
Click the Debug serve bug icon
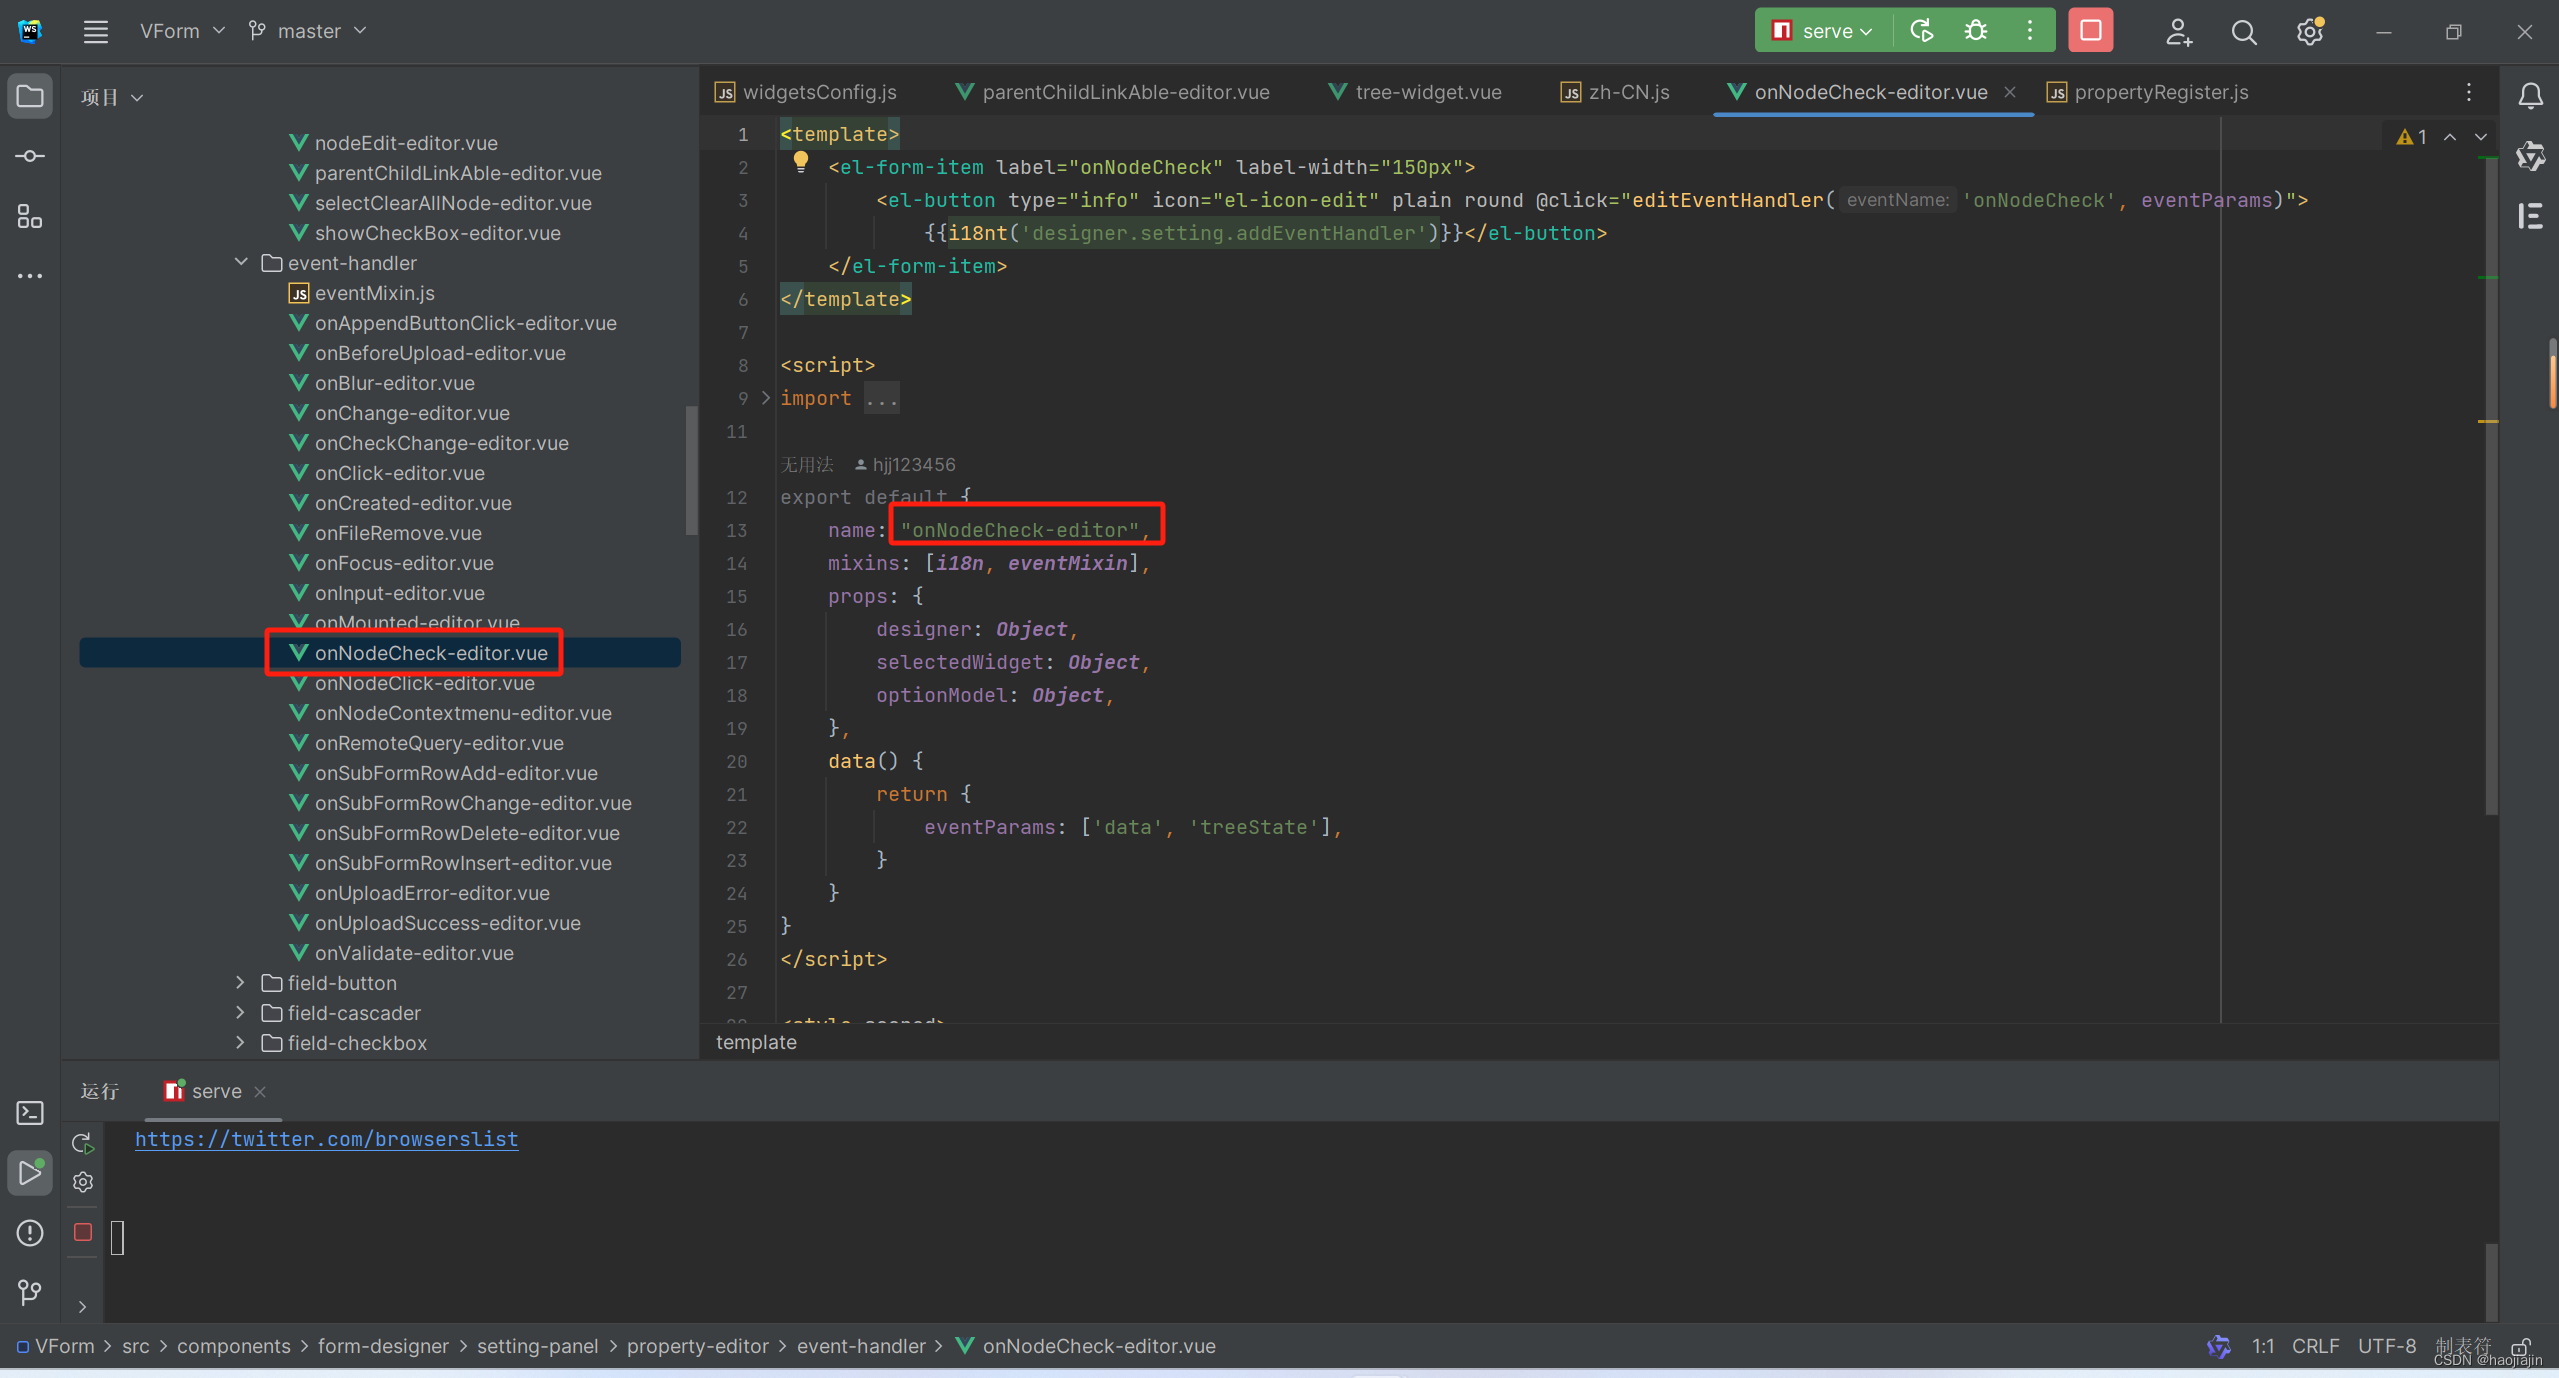pyautogui.click(x=1975, y=31)
